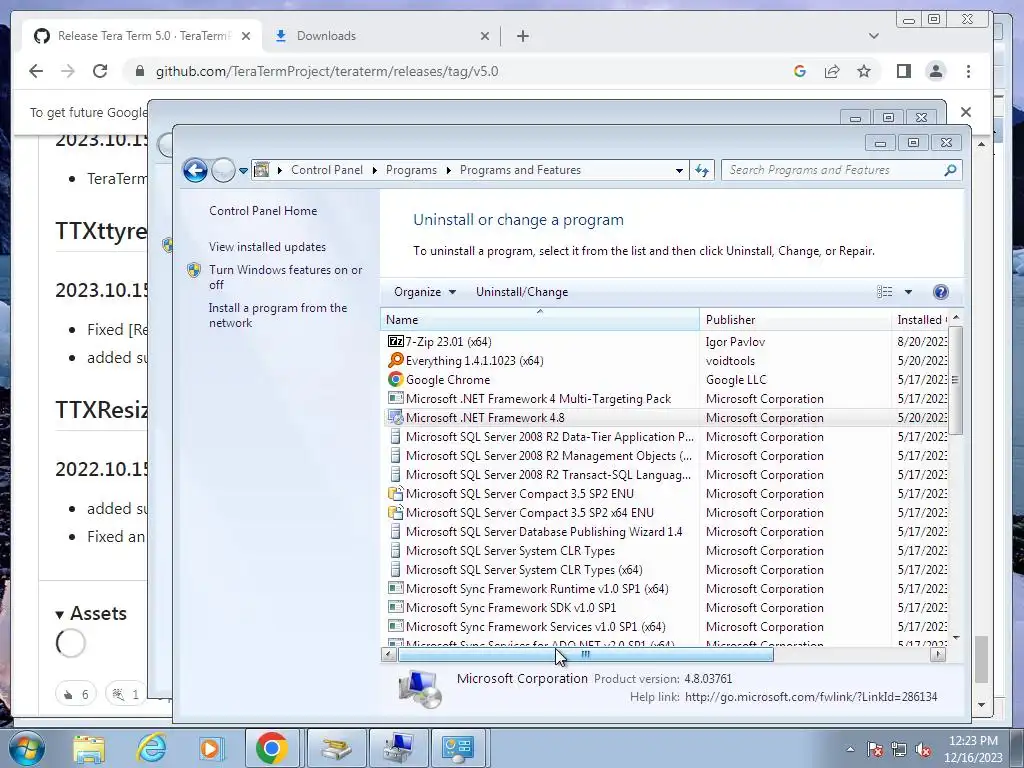The width and height of the screenshot is (1024, 768).
Task: Click the horizontal scrollbar right arrow
Action: (x=938, y=654)
